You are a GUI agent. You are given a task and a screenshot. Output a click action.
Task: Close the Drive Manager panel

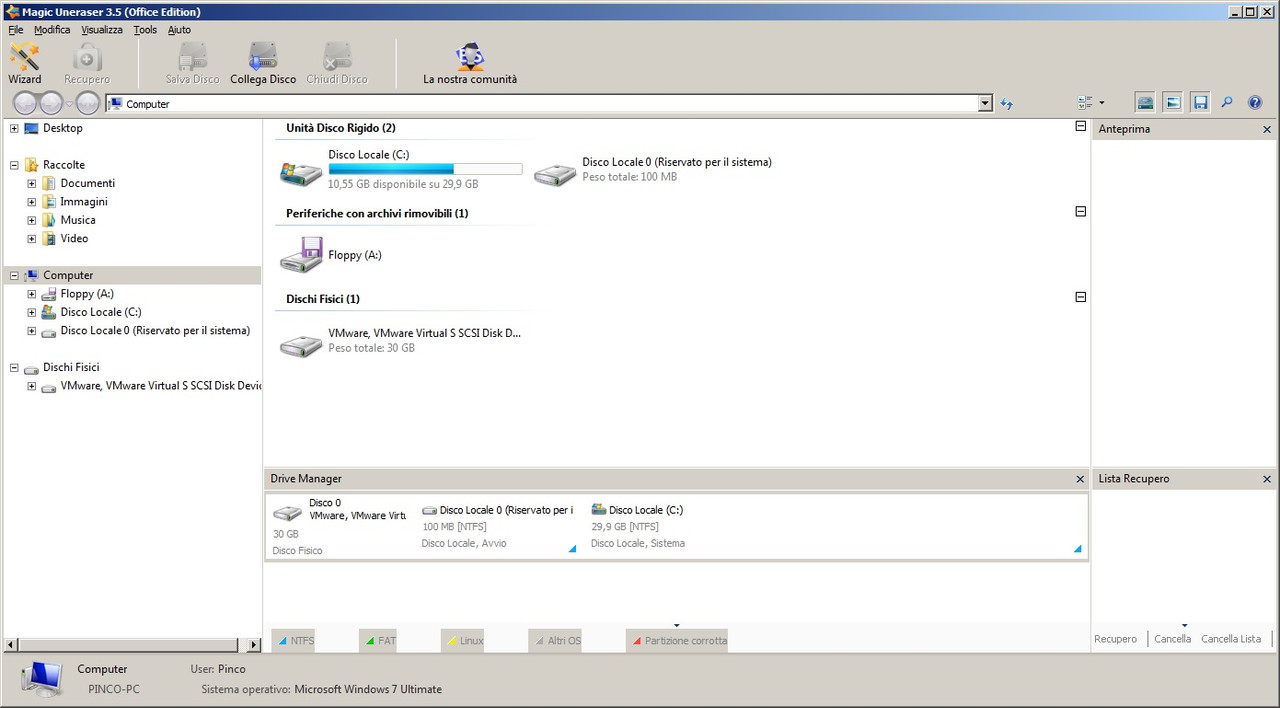coord(1080,480)
